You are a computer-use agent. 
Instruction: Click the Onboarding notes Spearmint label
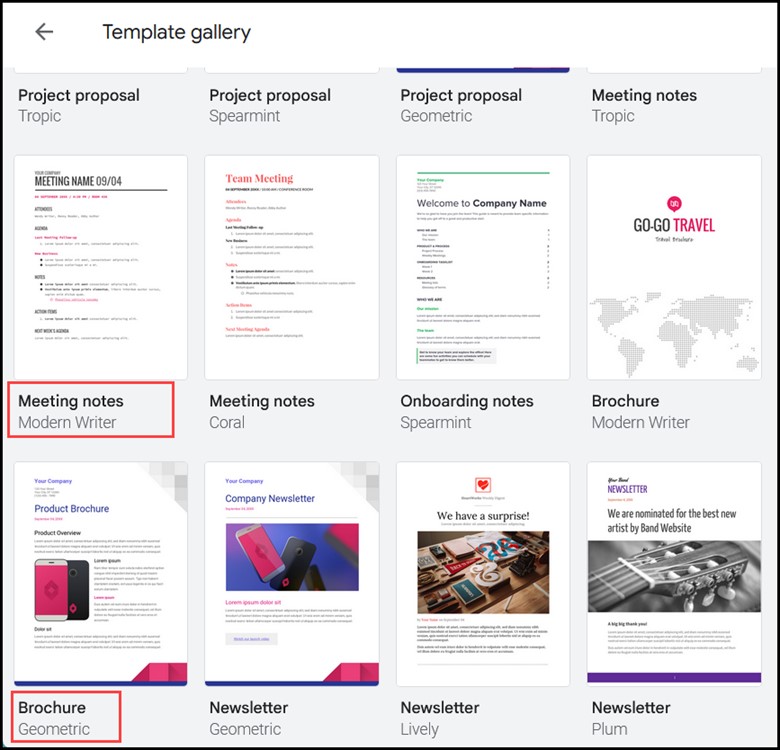pyautogui.click(x=467, y=411)
